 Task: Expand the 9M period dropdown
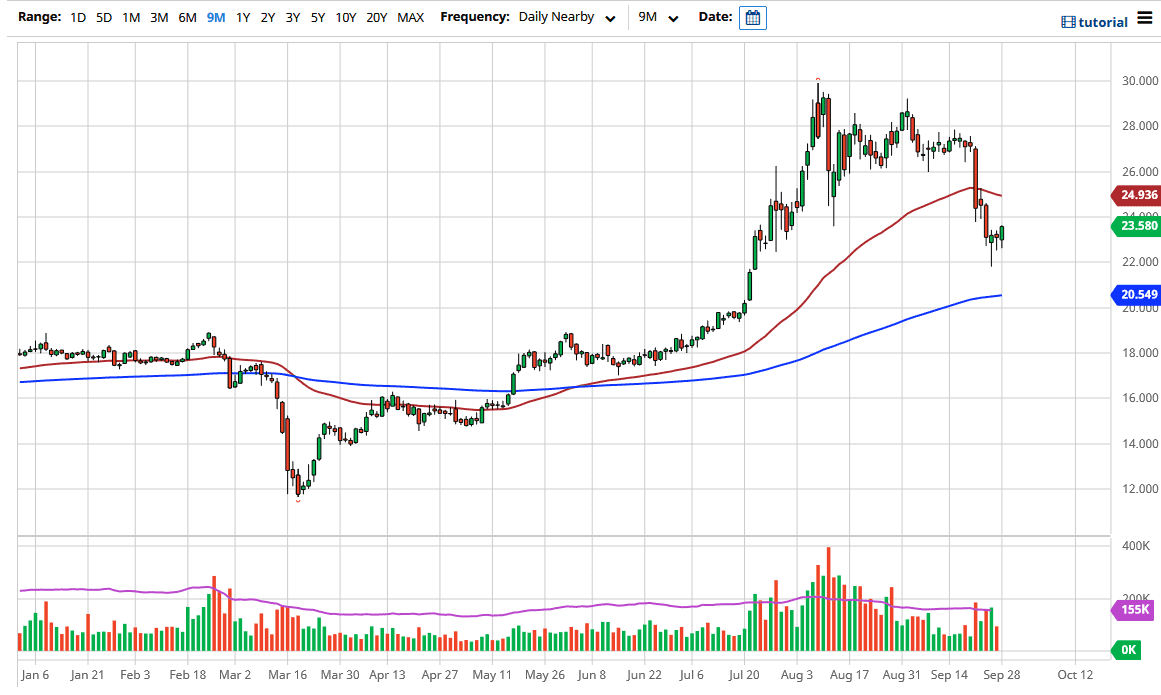point(658,17)
